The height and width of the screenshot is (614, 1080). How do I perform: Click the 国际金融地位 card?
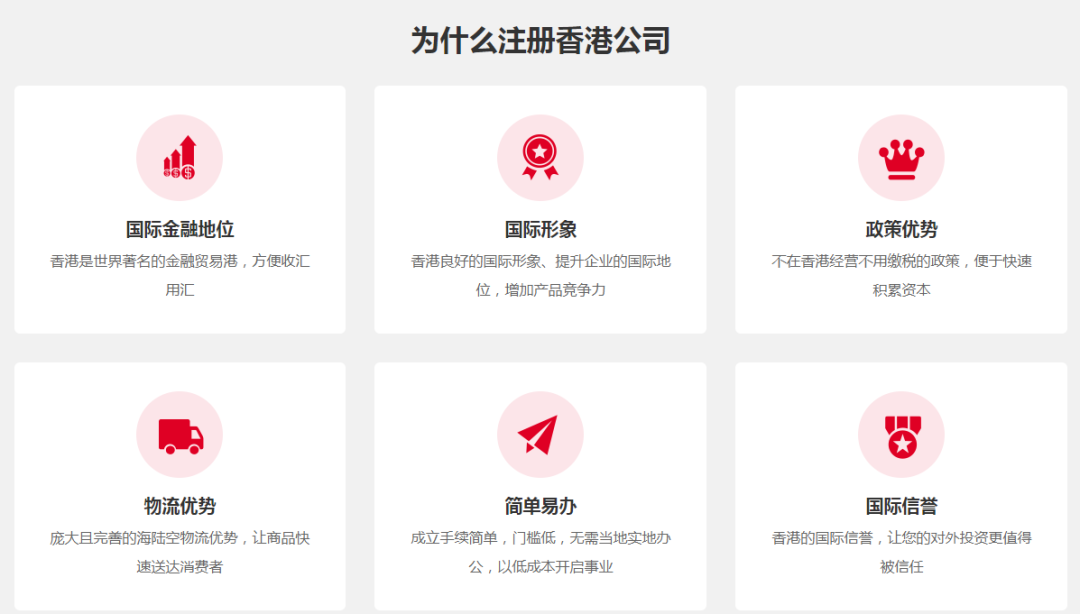click(x=179, y=208)
